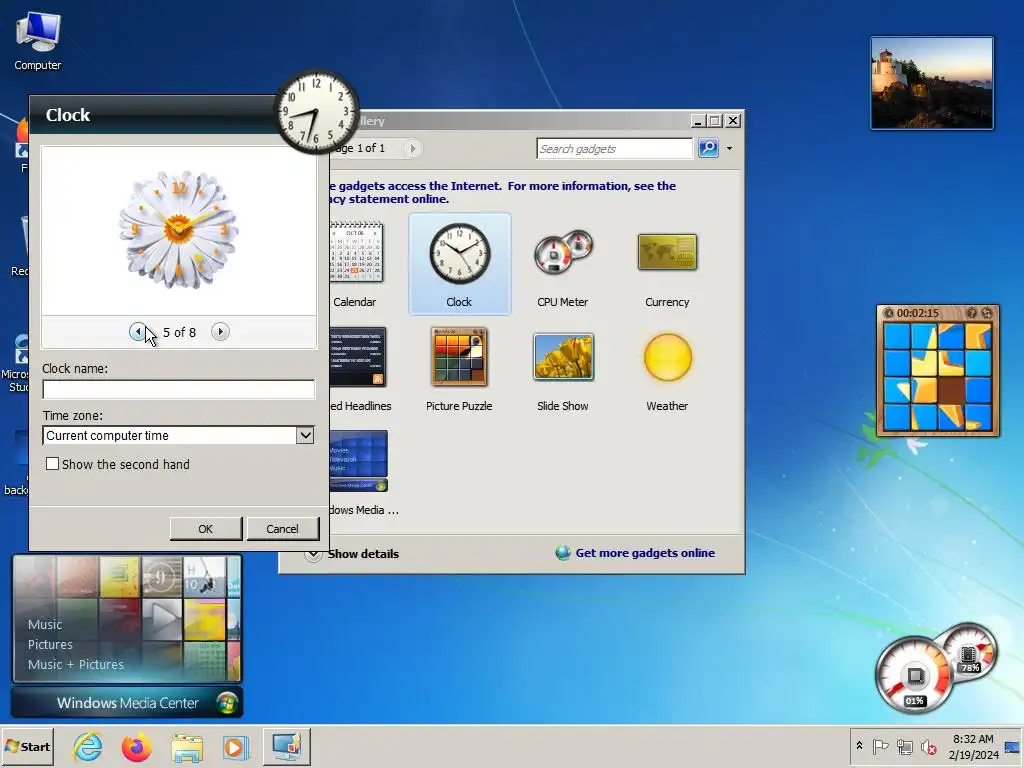This screenshot has height=768, width=1024.
Task: Open the Start menu
Action: [27, 746]
